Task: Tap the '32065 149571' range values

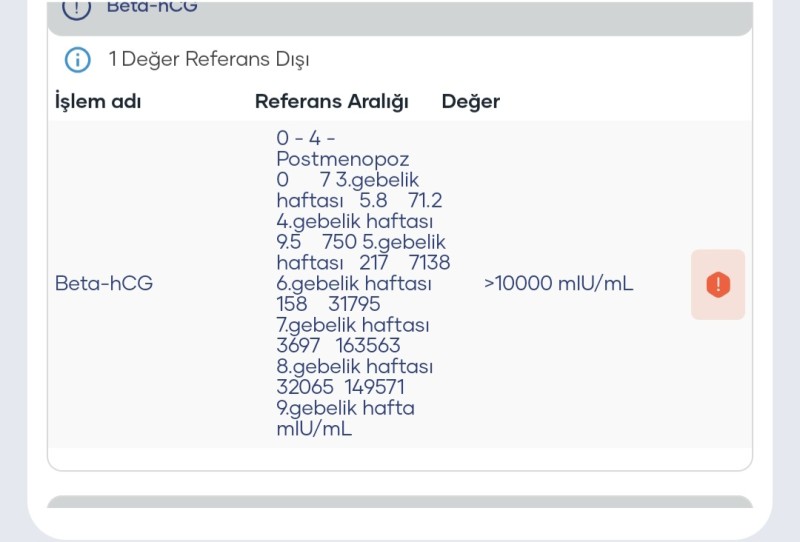Action: (x=340, y=387)
